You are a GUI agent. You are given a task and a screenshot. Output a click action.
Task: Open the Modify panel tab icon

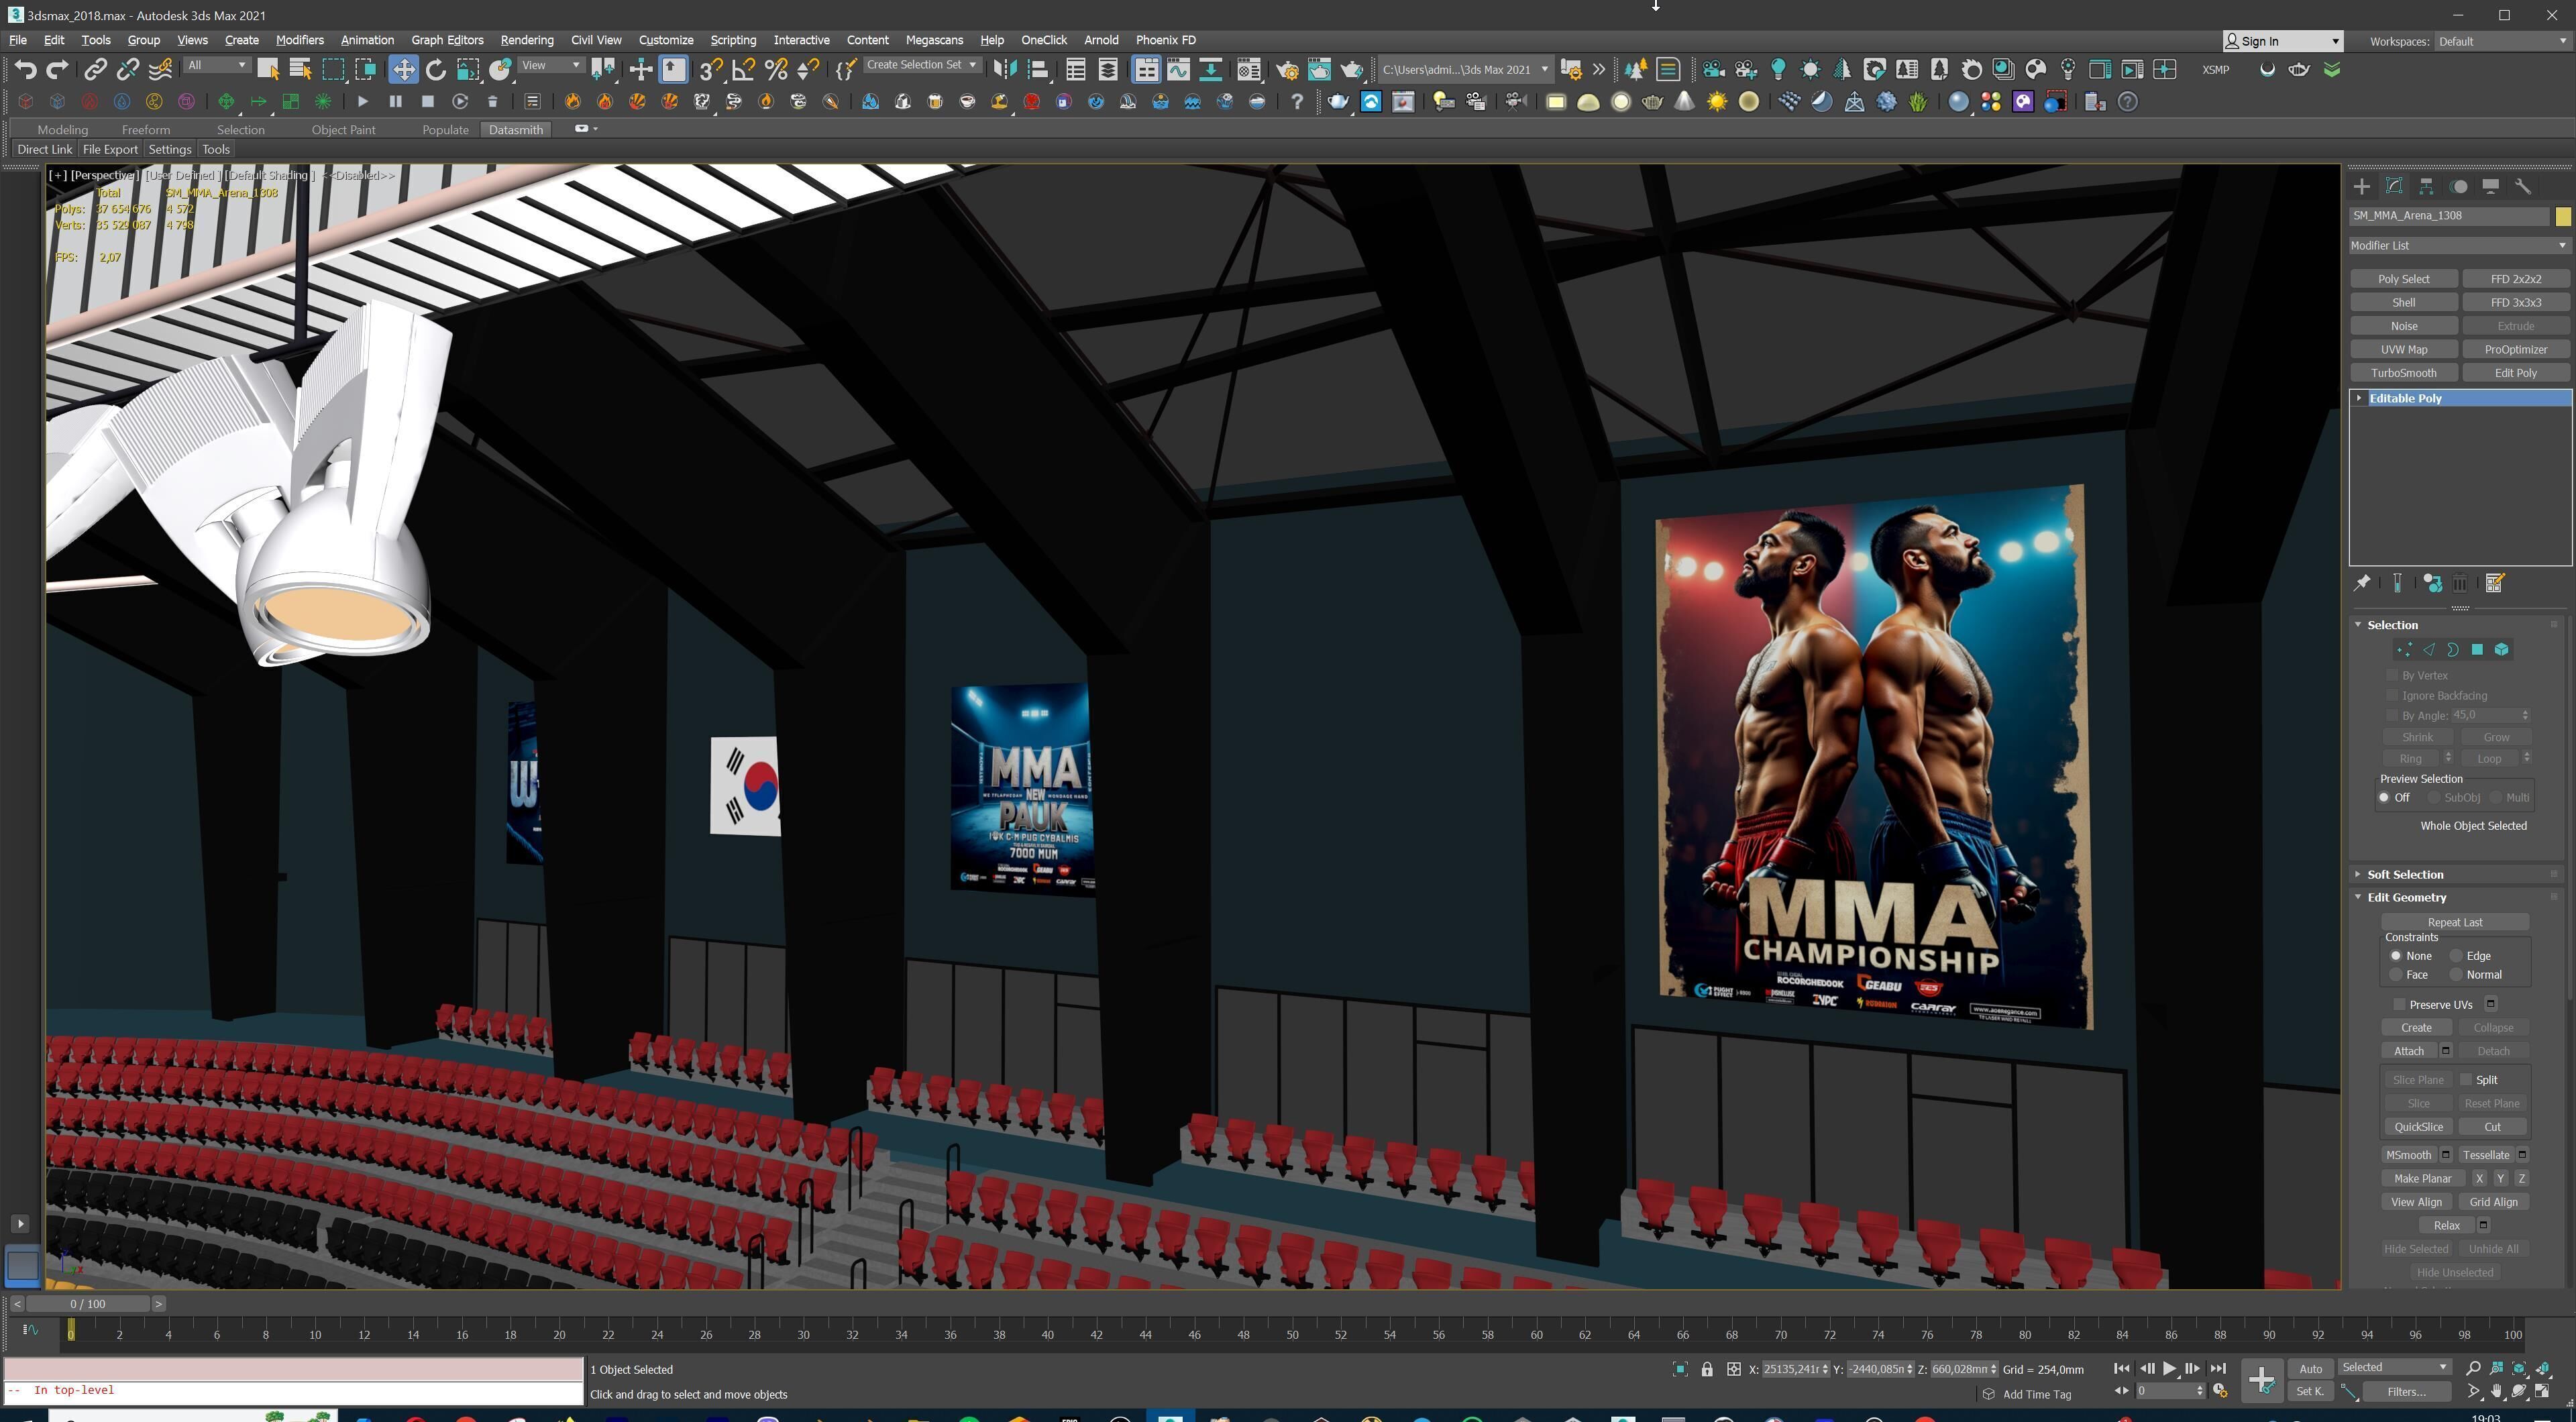[2394, 186]
